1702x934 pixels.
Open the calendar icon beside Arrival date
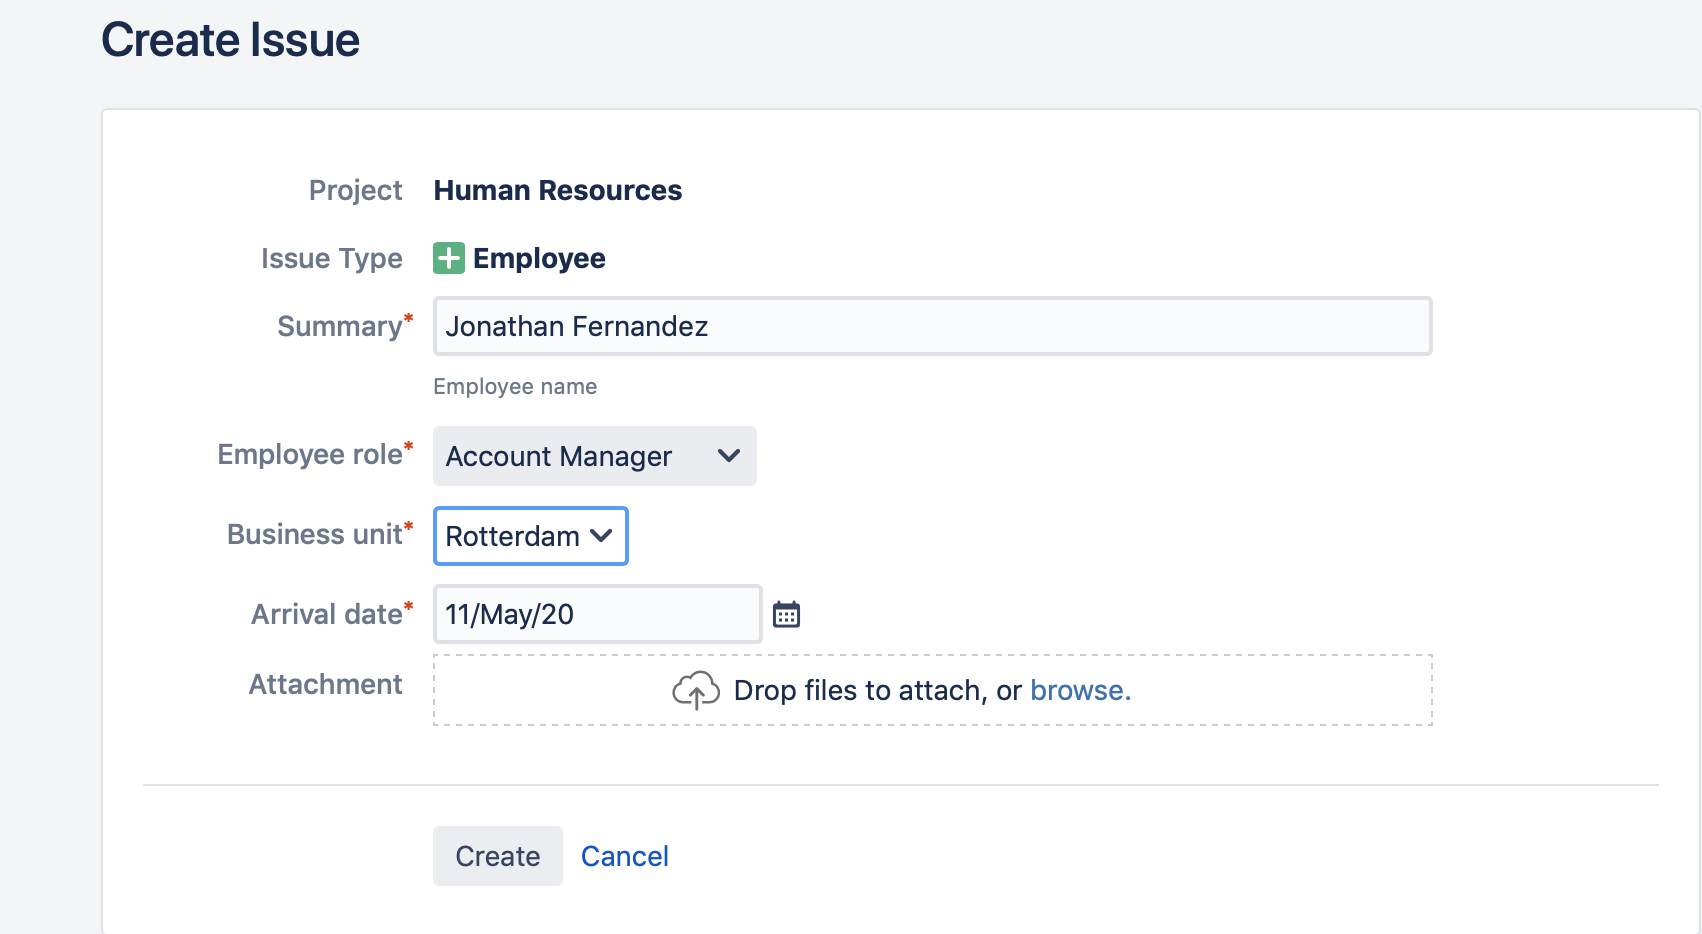pyautogui.click(x=787, y=613)
